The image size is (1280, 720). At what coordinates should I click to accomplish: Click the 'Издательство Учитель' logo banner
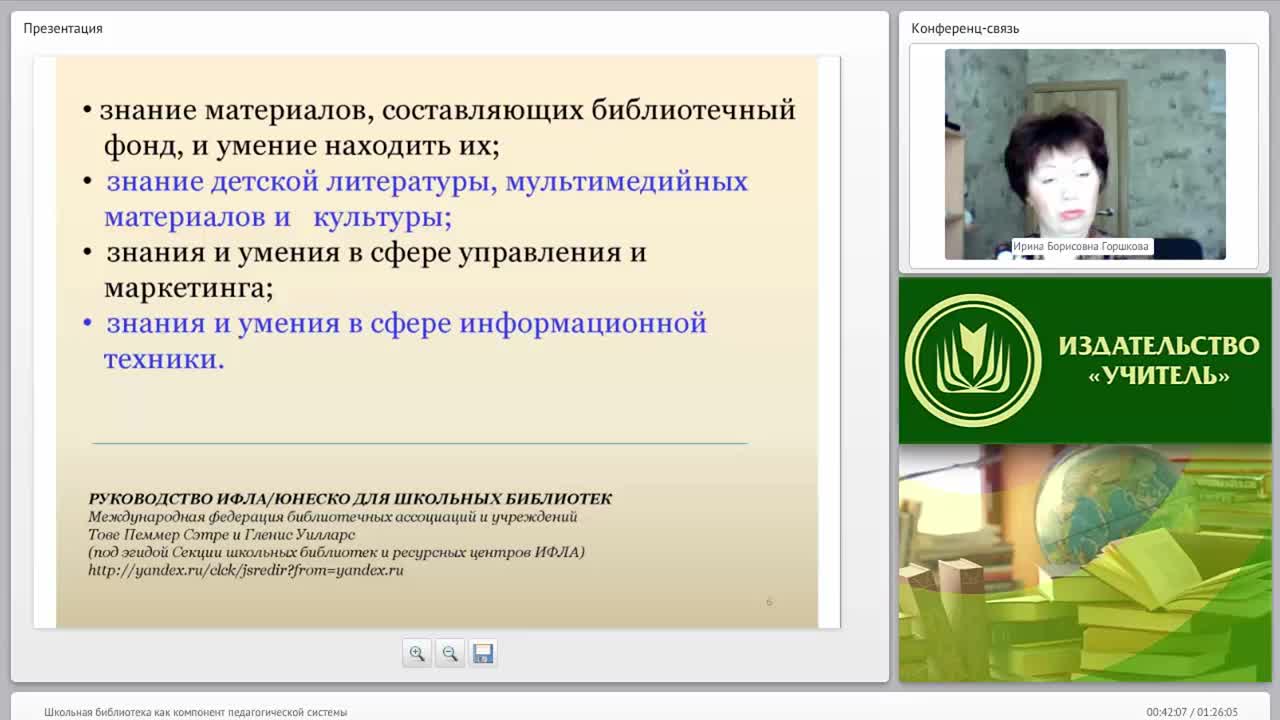coord(1085,360)
